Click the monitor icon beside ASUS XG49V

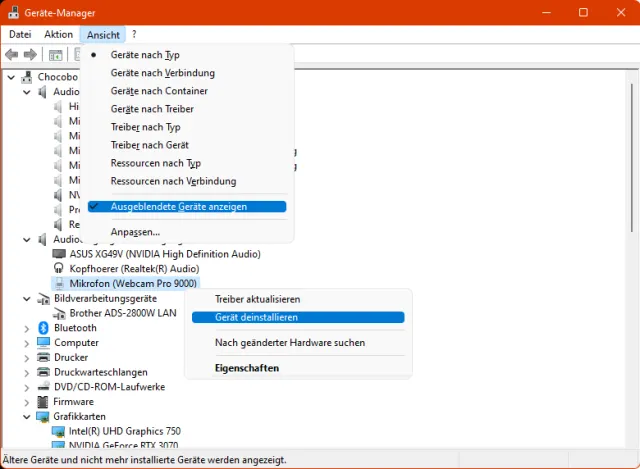[x=59, y=254]
